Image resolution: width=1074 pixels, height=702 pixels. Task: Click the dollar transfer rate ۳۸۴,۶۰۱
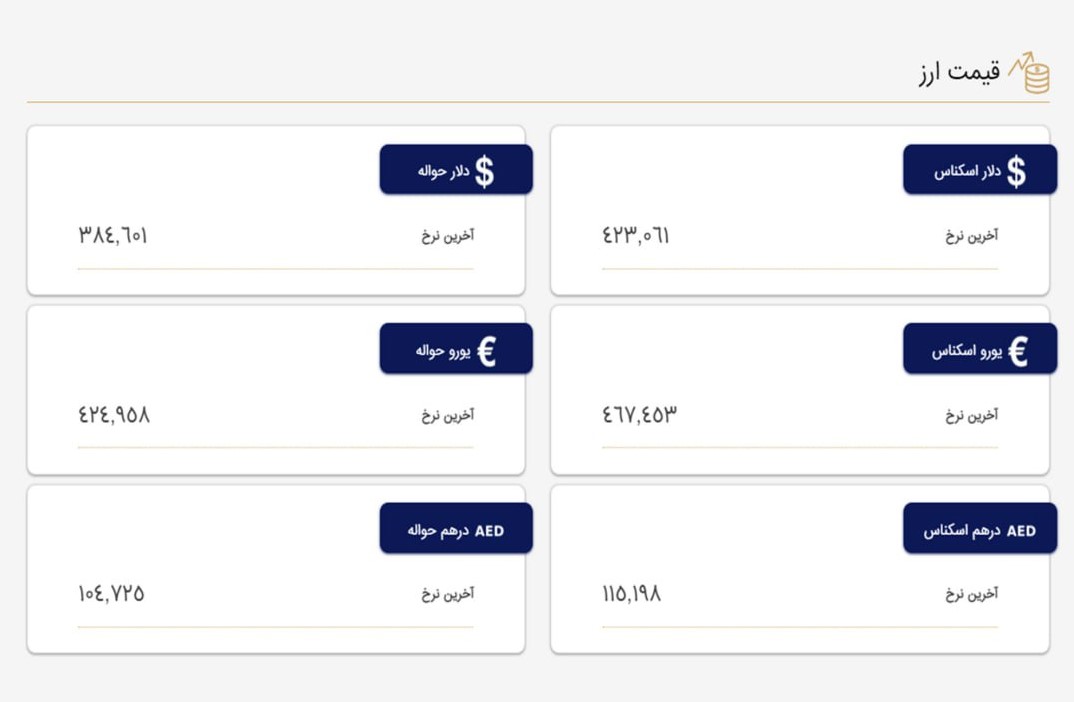(113, 236)
